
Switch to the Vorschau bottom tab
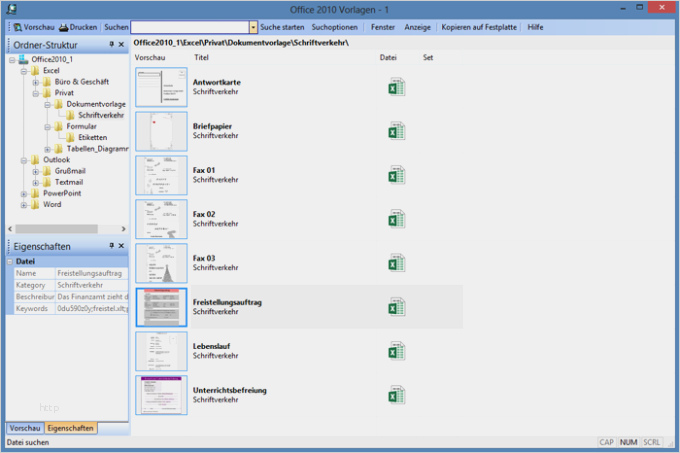(x=25, y=428)
